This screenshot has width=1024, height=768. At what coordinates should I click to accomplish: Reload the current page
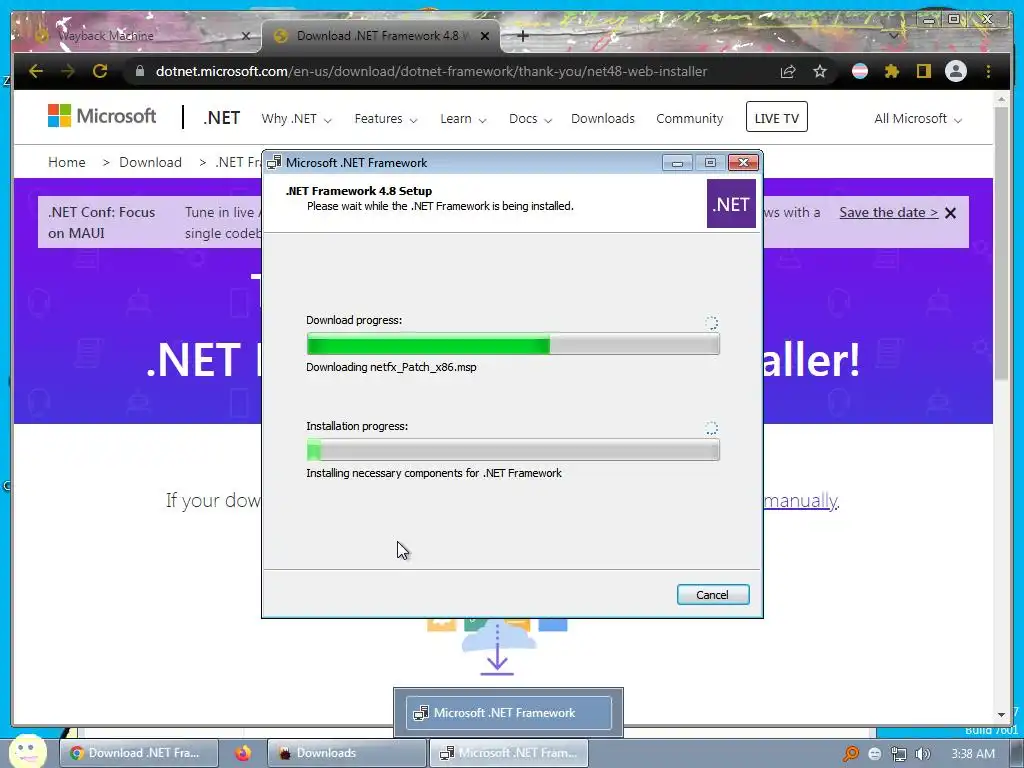coord(100,71)
